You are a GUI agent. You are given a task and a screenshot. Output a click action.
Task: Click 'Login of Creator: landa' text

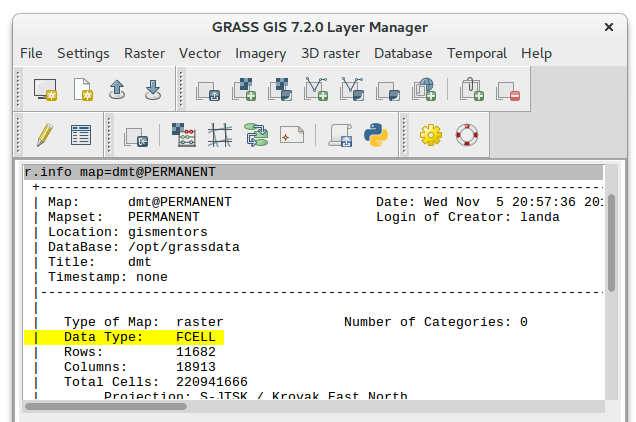pos(468,217)
